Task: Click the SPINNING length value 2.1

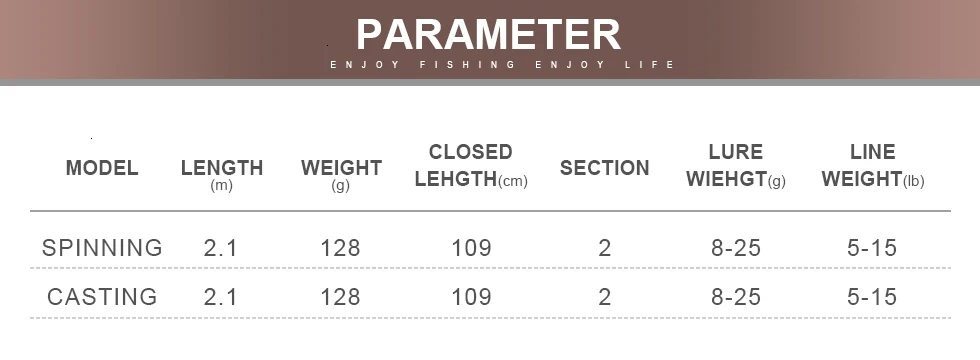Action: click(x=221, y=248)
